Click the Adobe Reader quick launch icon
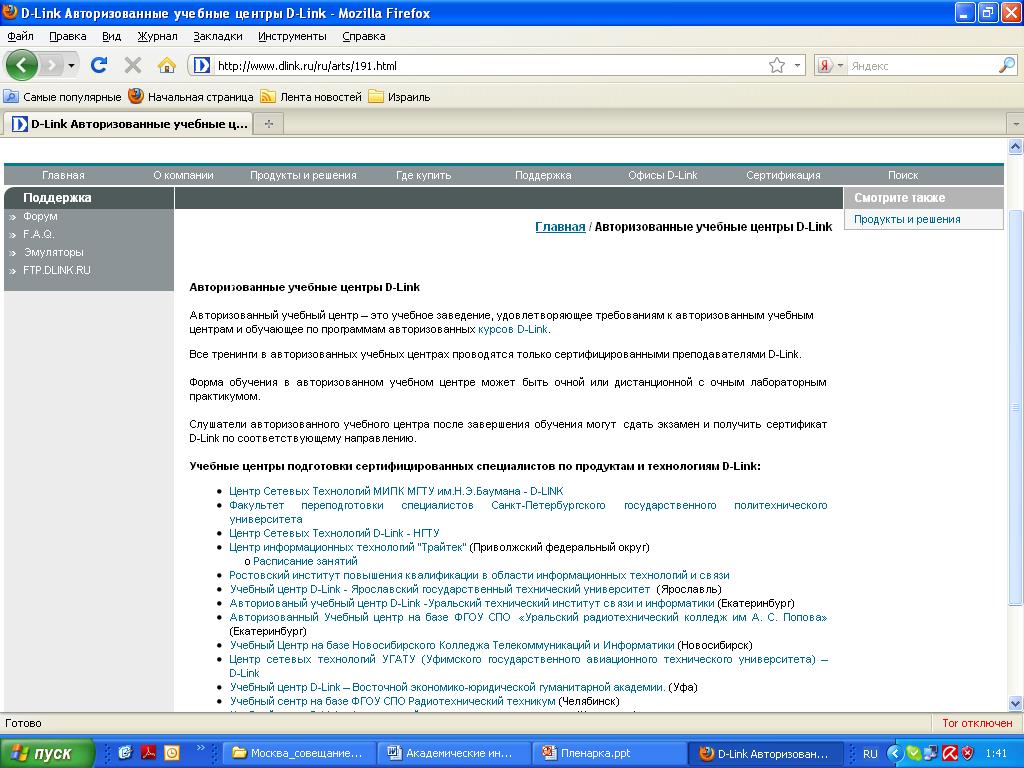This screenshot has width=1024, height=768. pyautogui.click(x=148, y=753)
